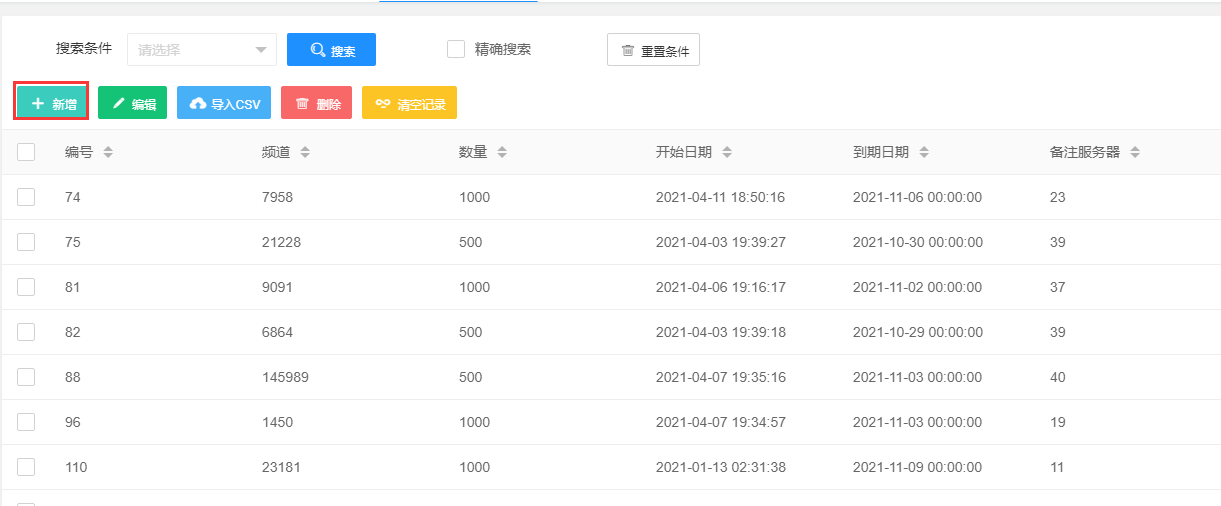The image size is (1221, 506).
Task: Click the 导入CSV import button
Action: coord(224,103)
